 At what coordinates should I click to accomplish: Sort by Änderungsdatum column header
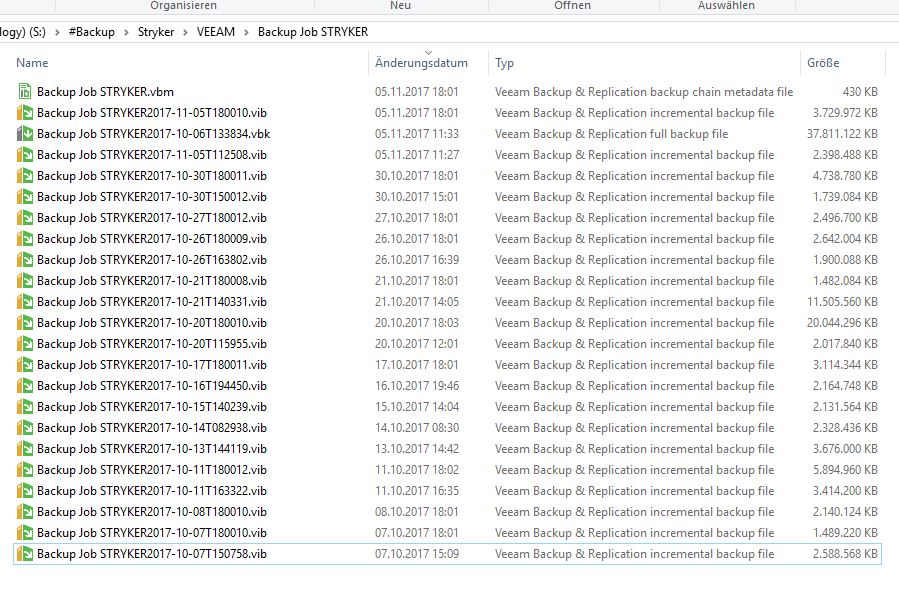[x=421, y=63]
